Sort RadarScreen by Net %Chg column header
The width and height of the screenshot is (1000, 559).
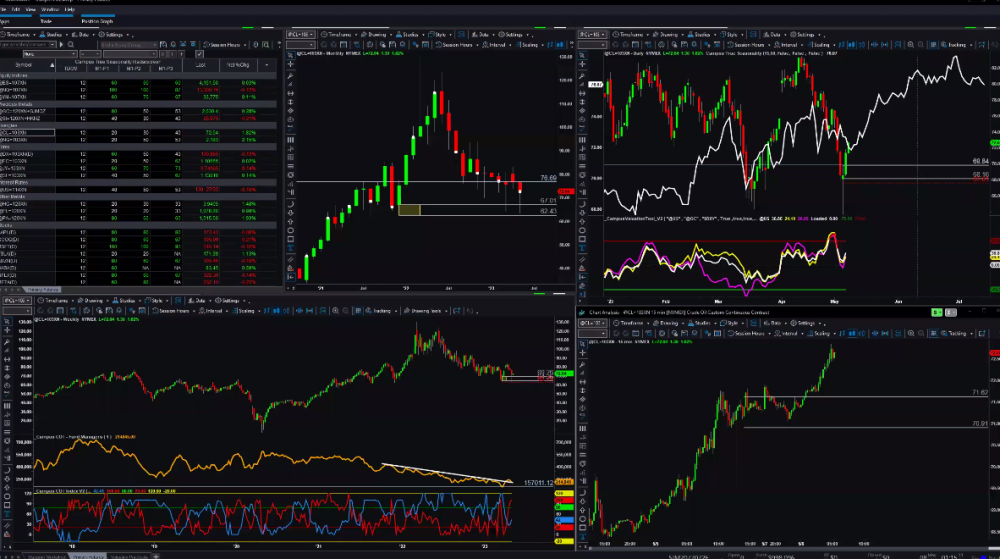click(238, 65)
